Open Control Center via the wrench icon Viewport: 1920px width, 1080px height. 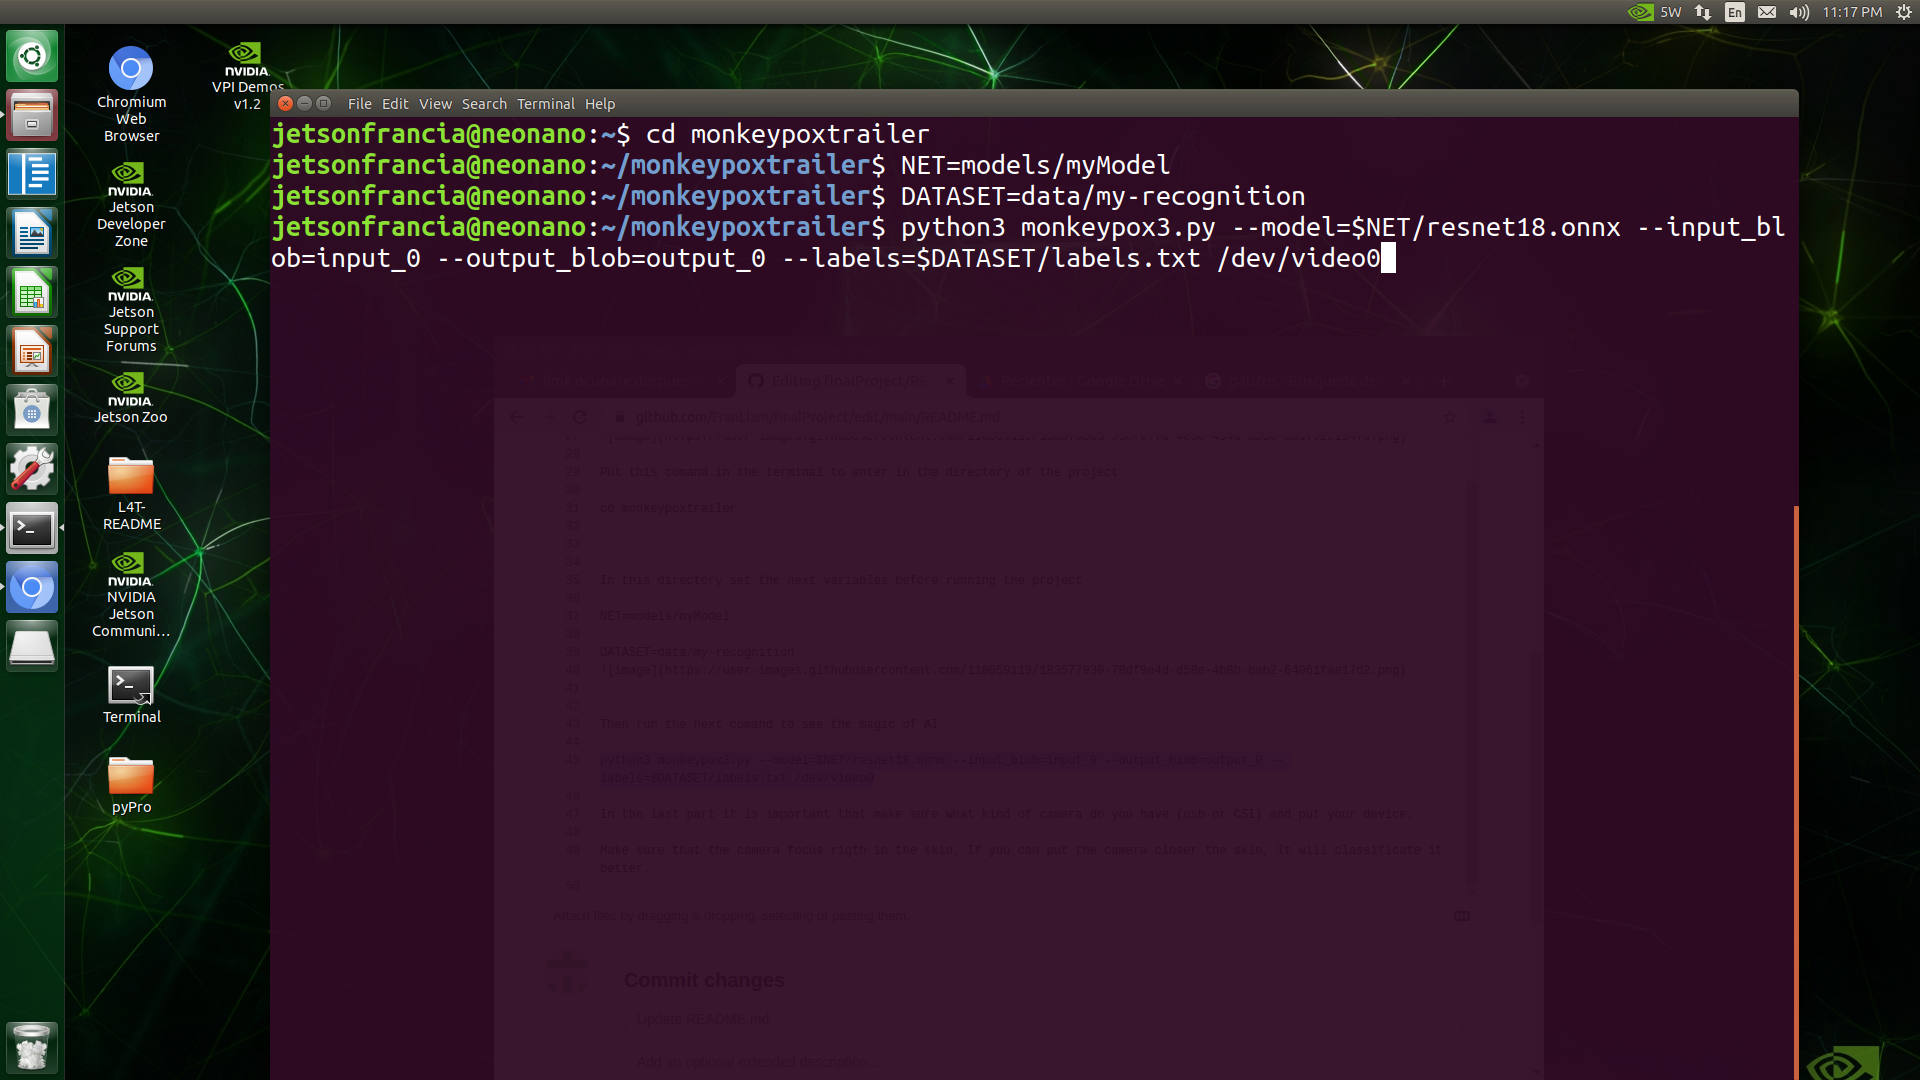(32, 467)
